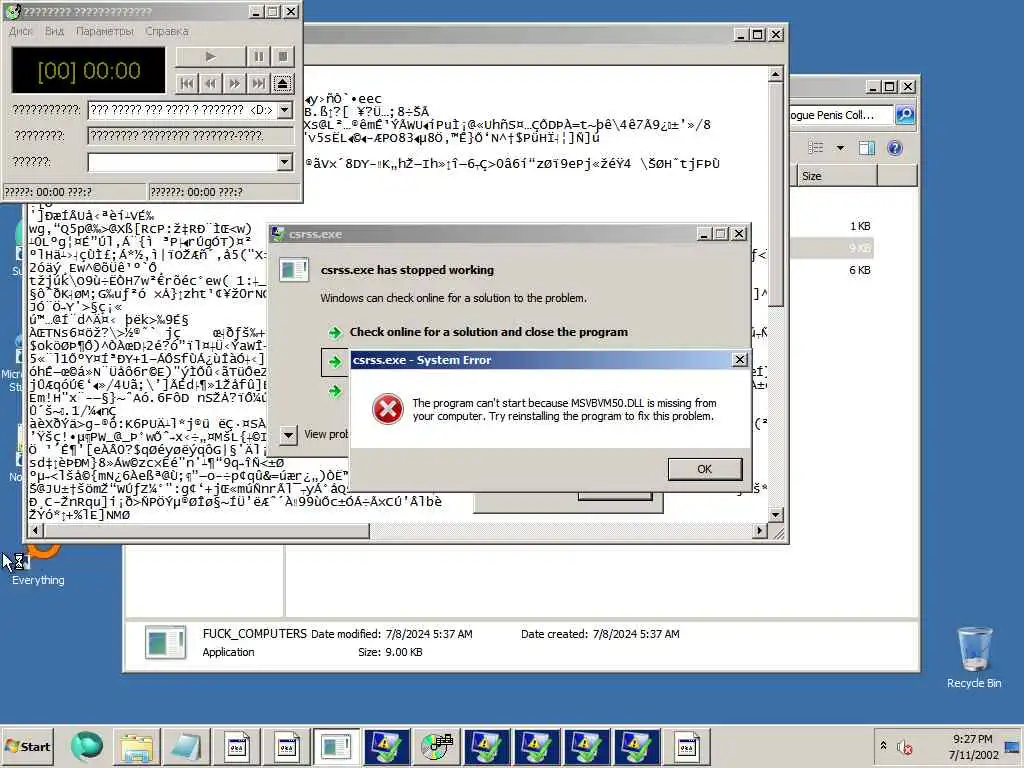Click the muted volume tray icon
The width and height of the screenshot is (1024, 768).
[904, 746]
